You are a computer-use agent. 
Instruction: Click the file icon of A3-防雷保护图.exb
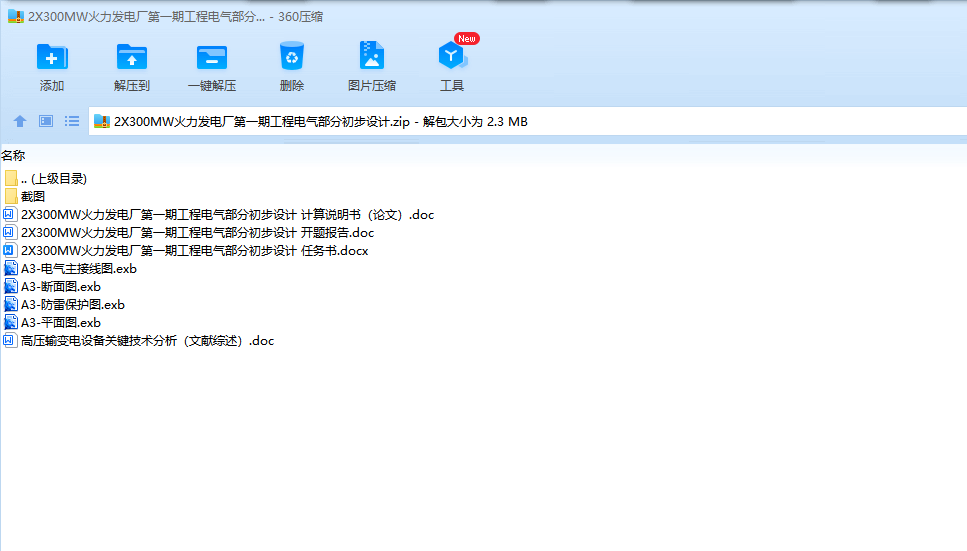click(x=10, y=304)
